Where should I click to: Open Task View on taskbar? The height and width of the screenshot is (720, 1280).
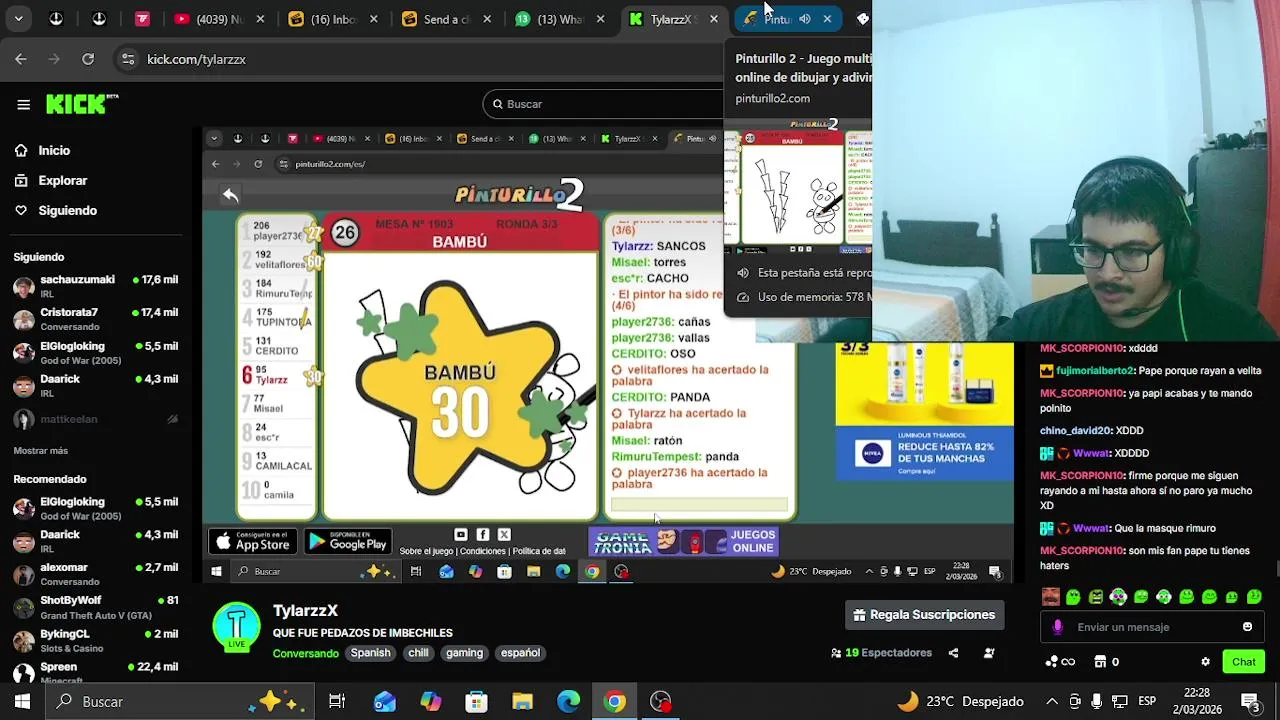[x=337, y=702]
